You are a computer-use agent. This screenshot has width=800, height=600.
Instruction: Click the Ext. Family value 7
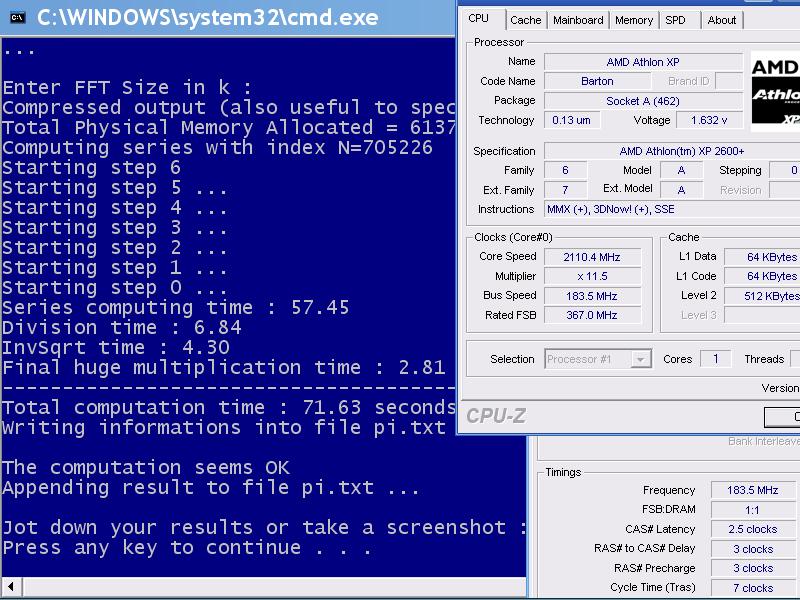pyautogui.click(x=565, y=190)
